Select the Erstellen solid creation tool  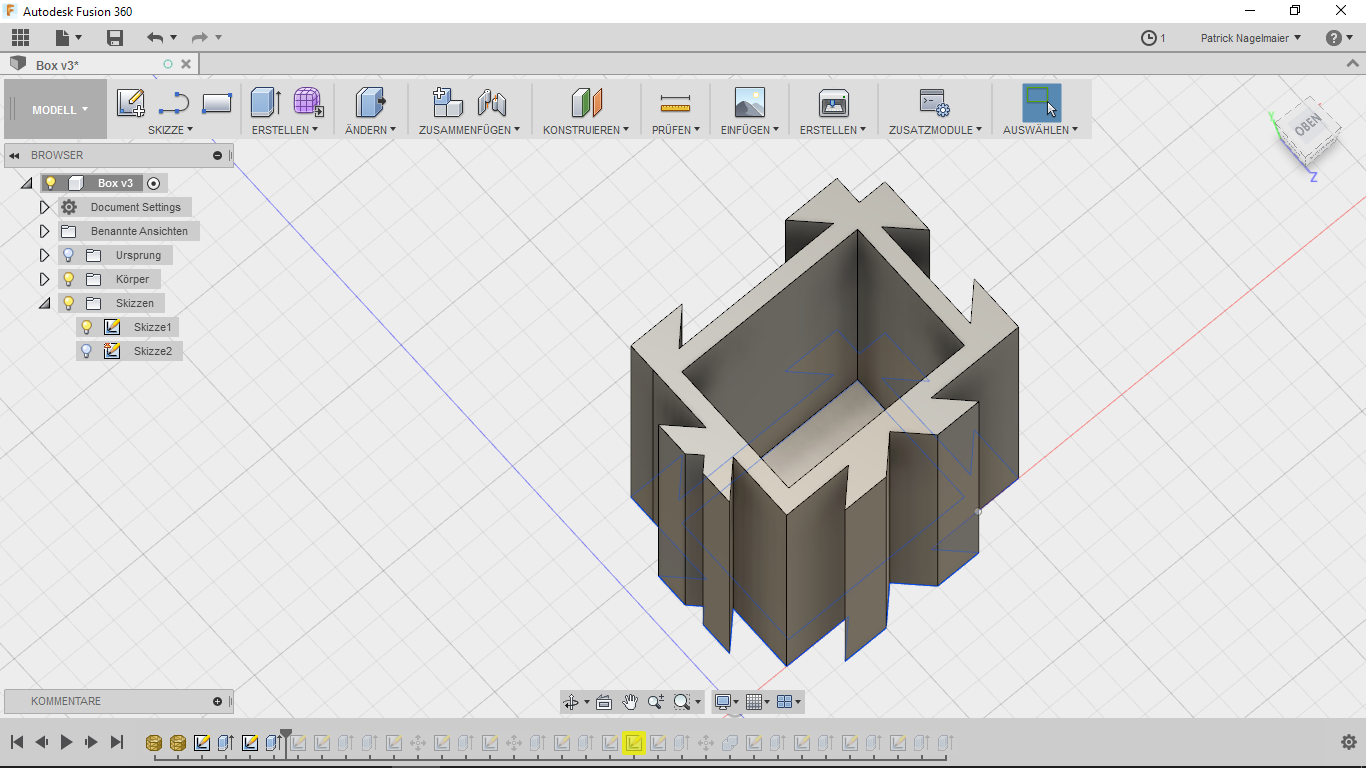[264, 103]
